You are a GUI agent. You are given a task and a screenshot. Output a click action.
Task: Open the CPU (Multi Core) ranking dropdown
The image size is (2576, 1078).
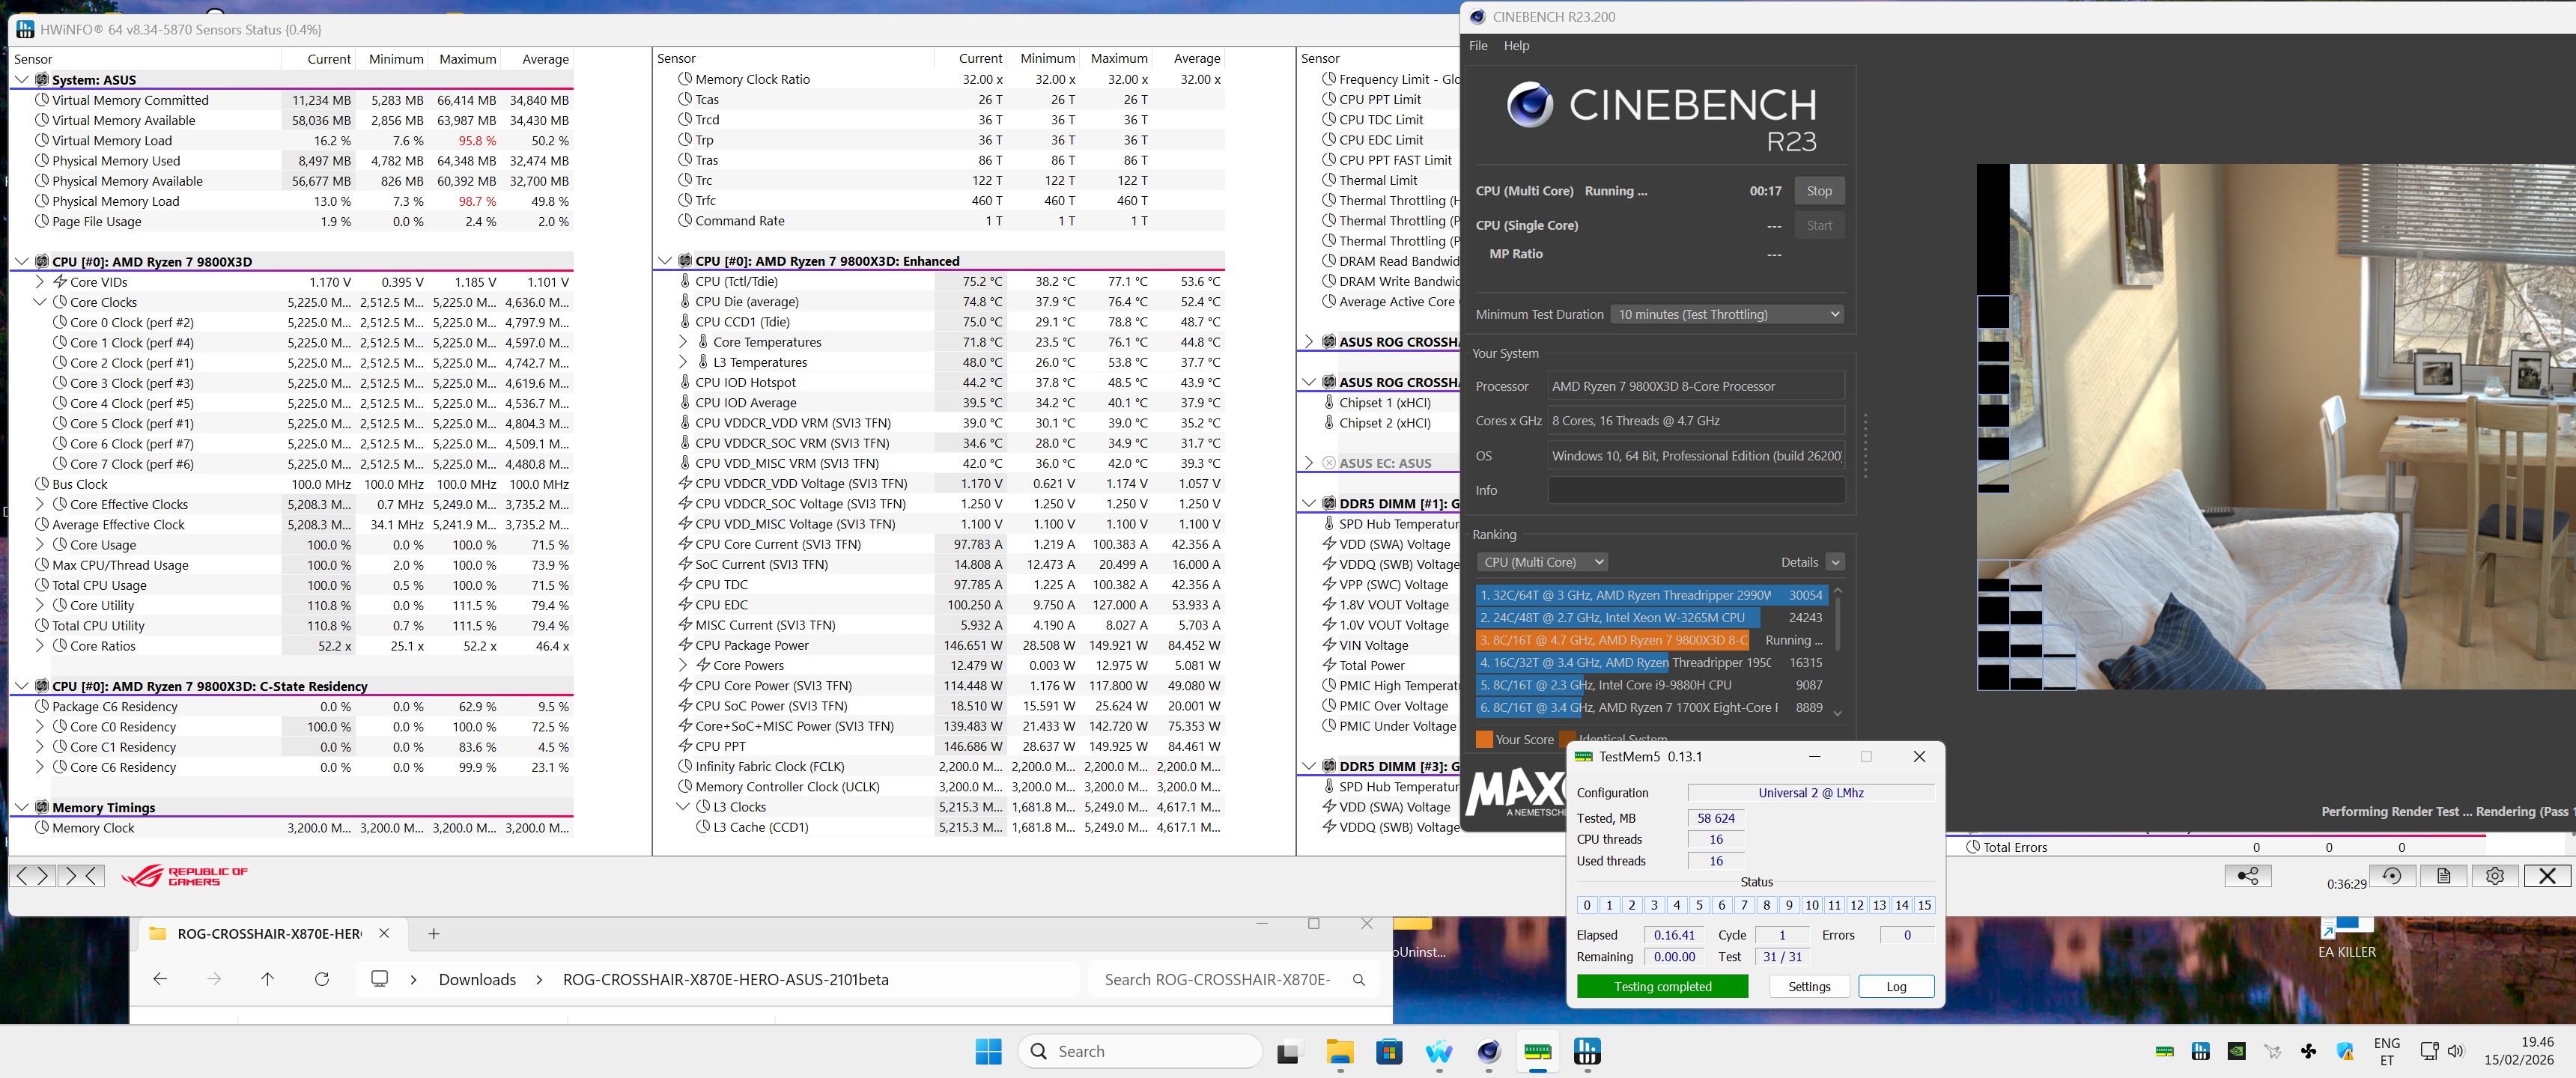tap(1542, 562)
